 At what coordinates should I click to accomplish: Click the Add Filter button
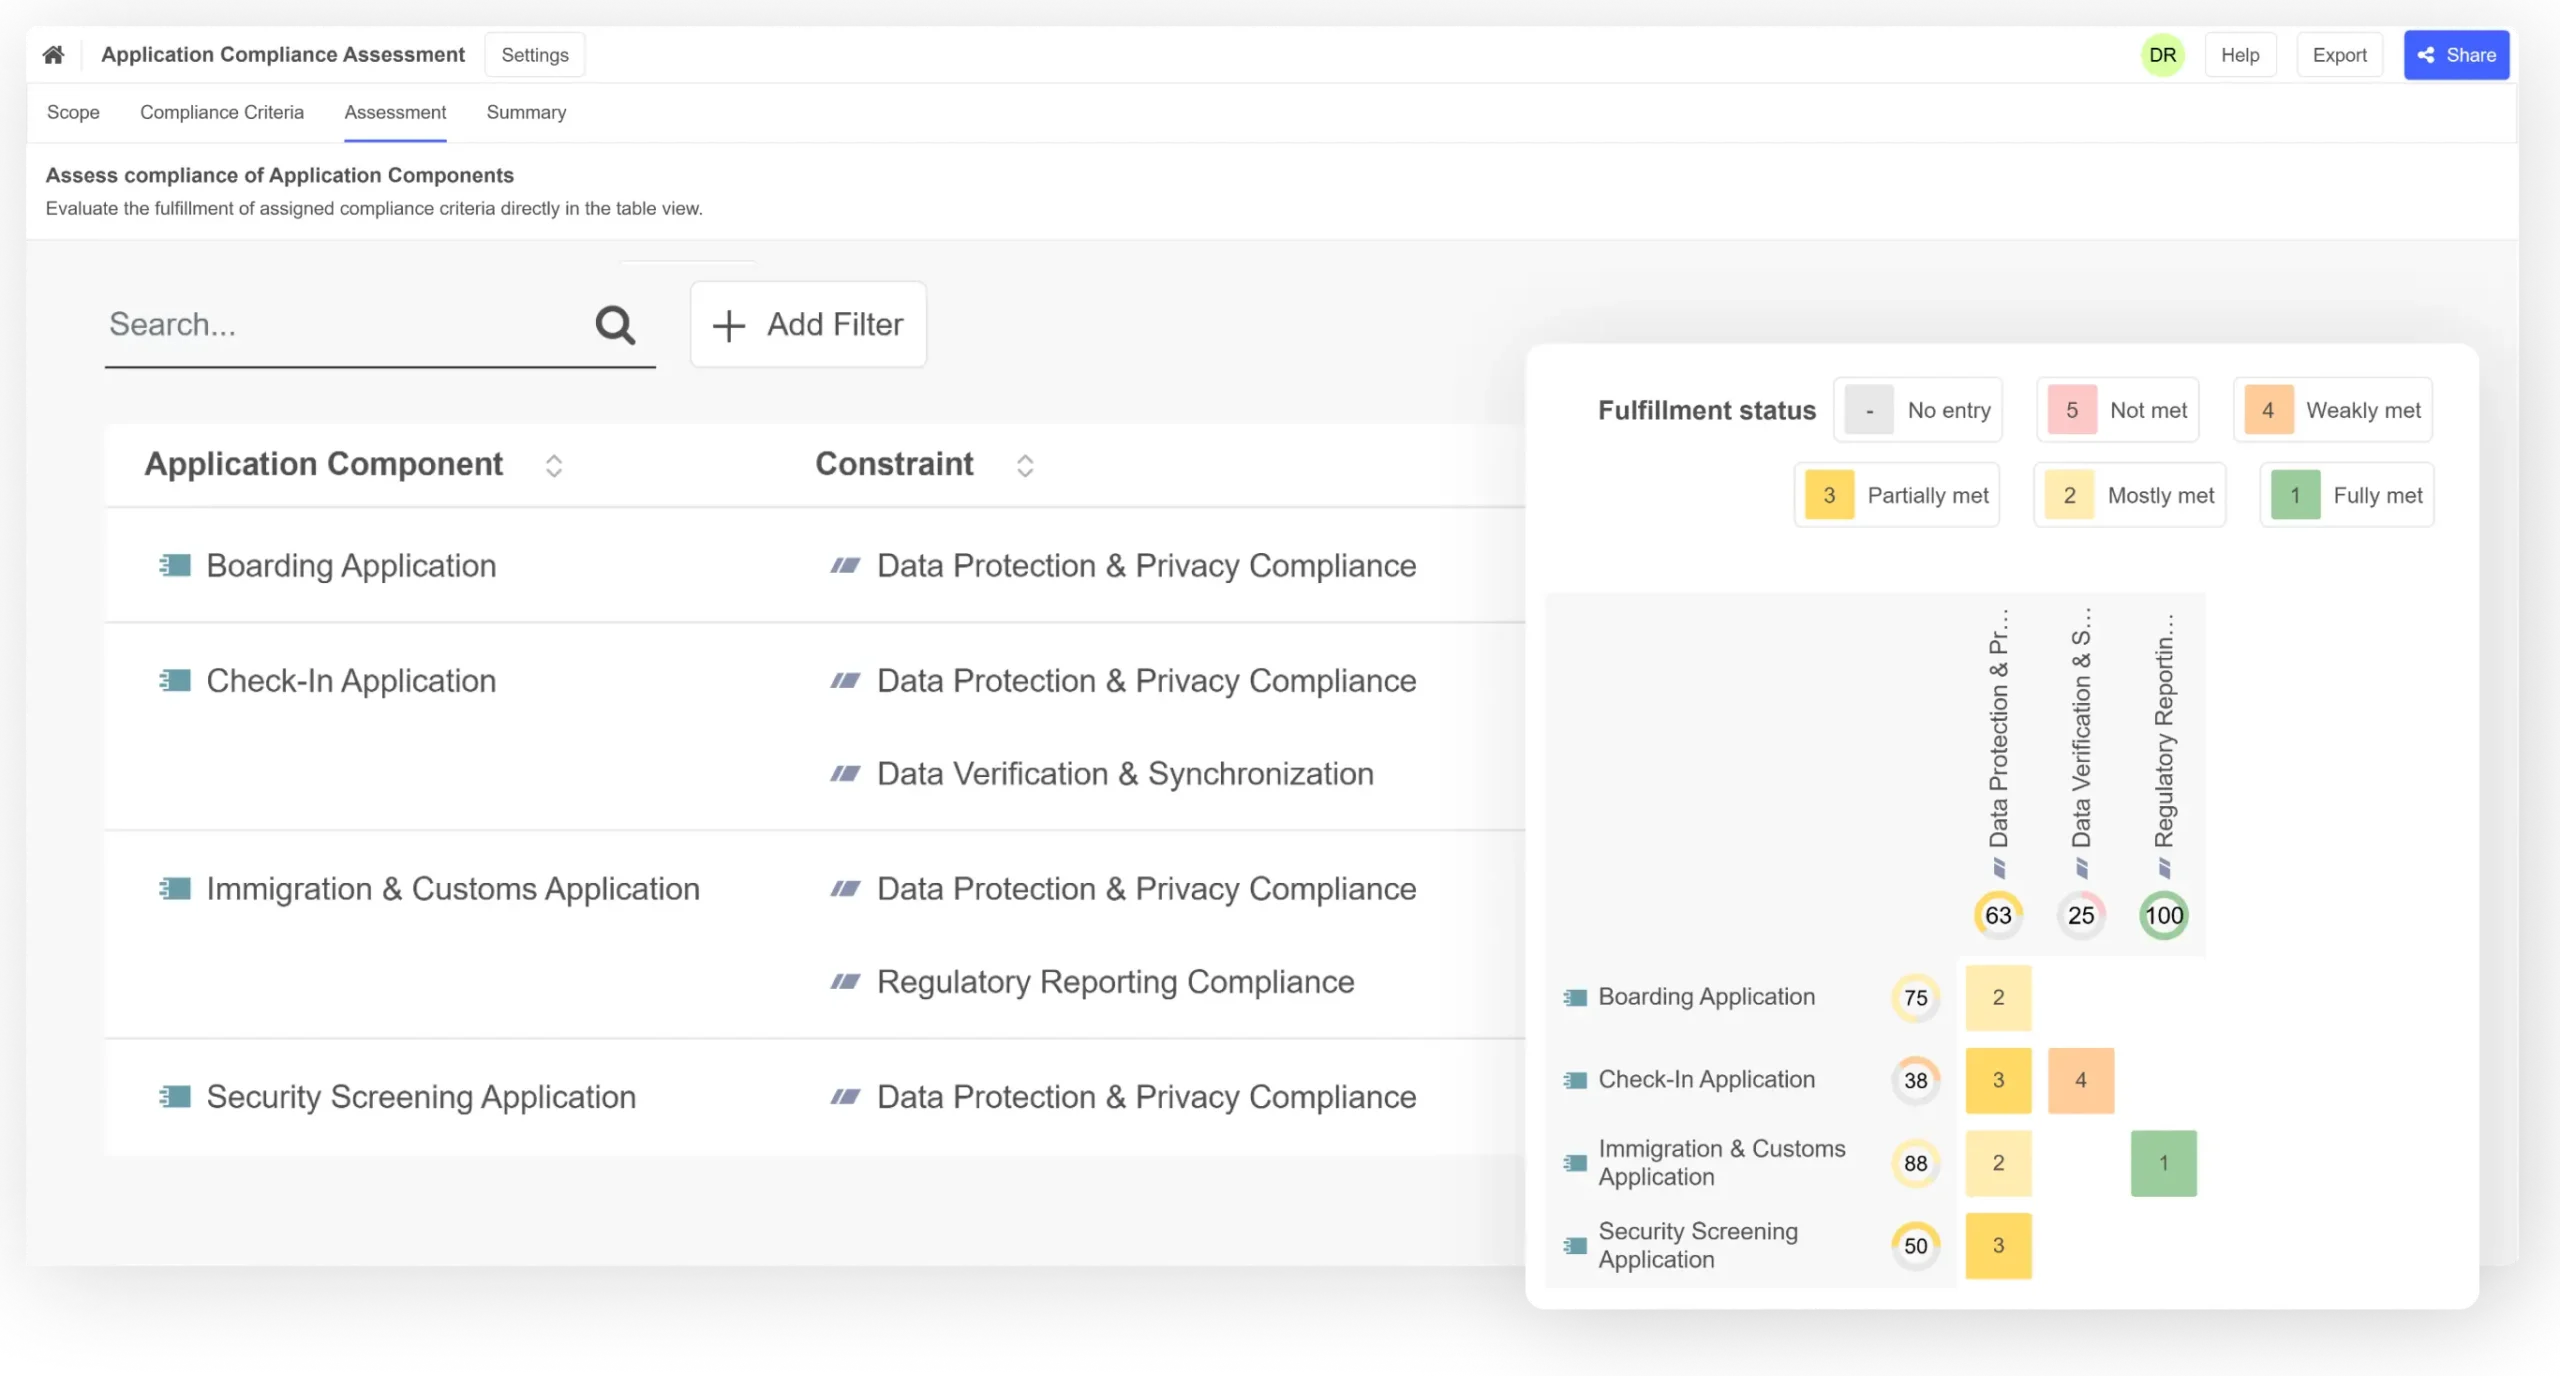point(808,325)
